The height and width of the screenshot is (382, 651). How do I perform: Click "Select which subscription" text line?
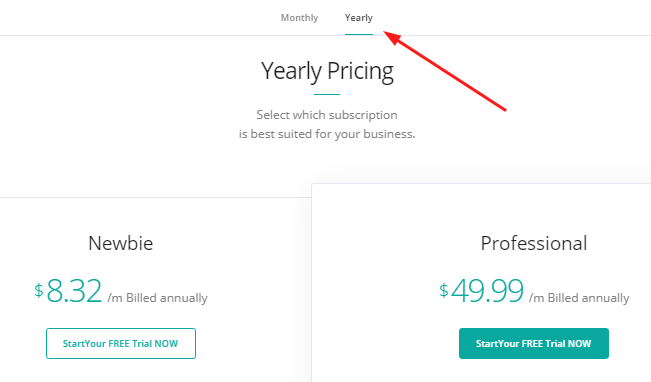[x=327, y=115]
